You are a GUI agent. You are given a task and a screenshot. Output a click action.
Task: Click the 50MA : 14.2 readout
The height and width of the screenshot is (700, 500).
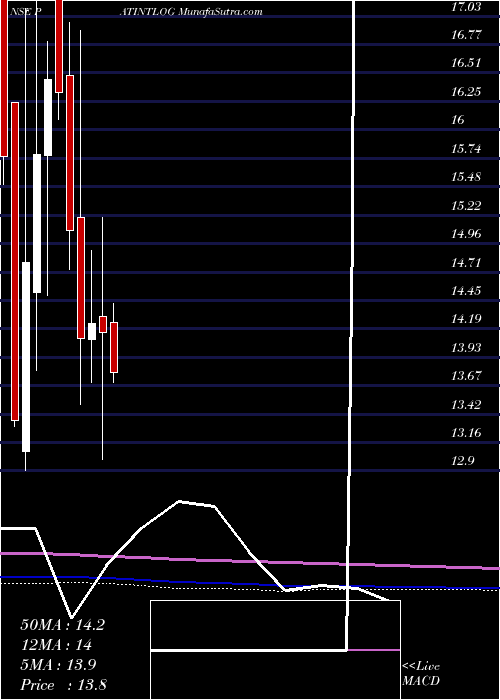63,625
